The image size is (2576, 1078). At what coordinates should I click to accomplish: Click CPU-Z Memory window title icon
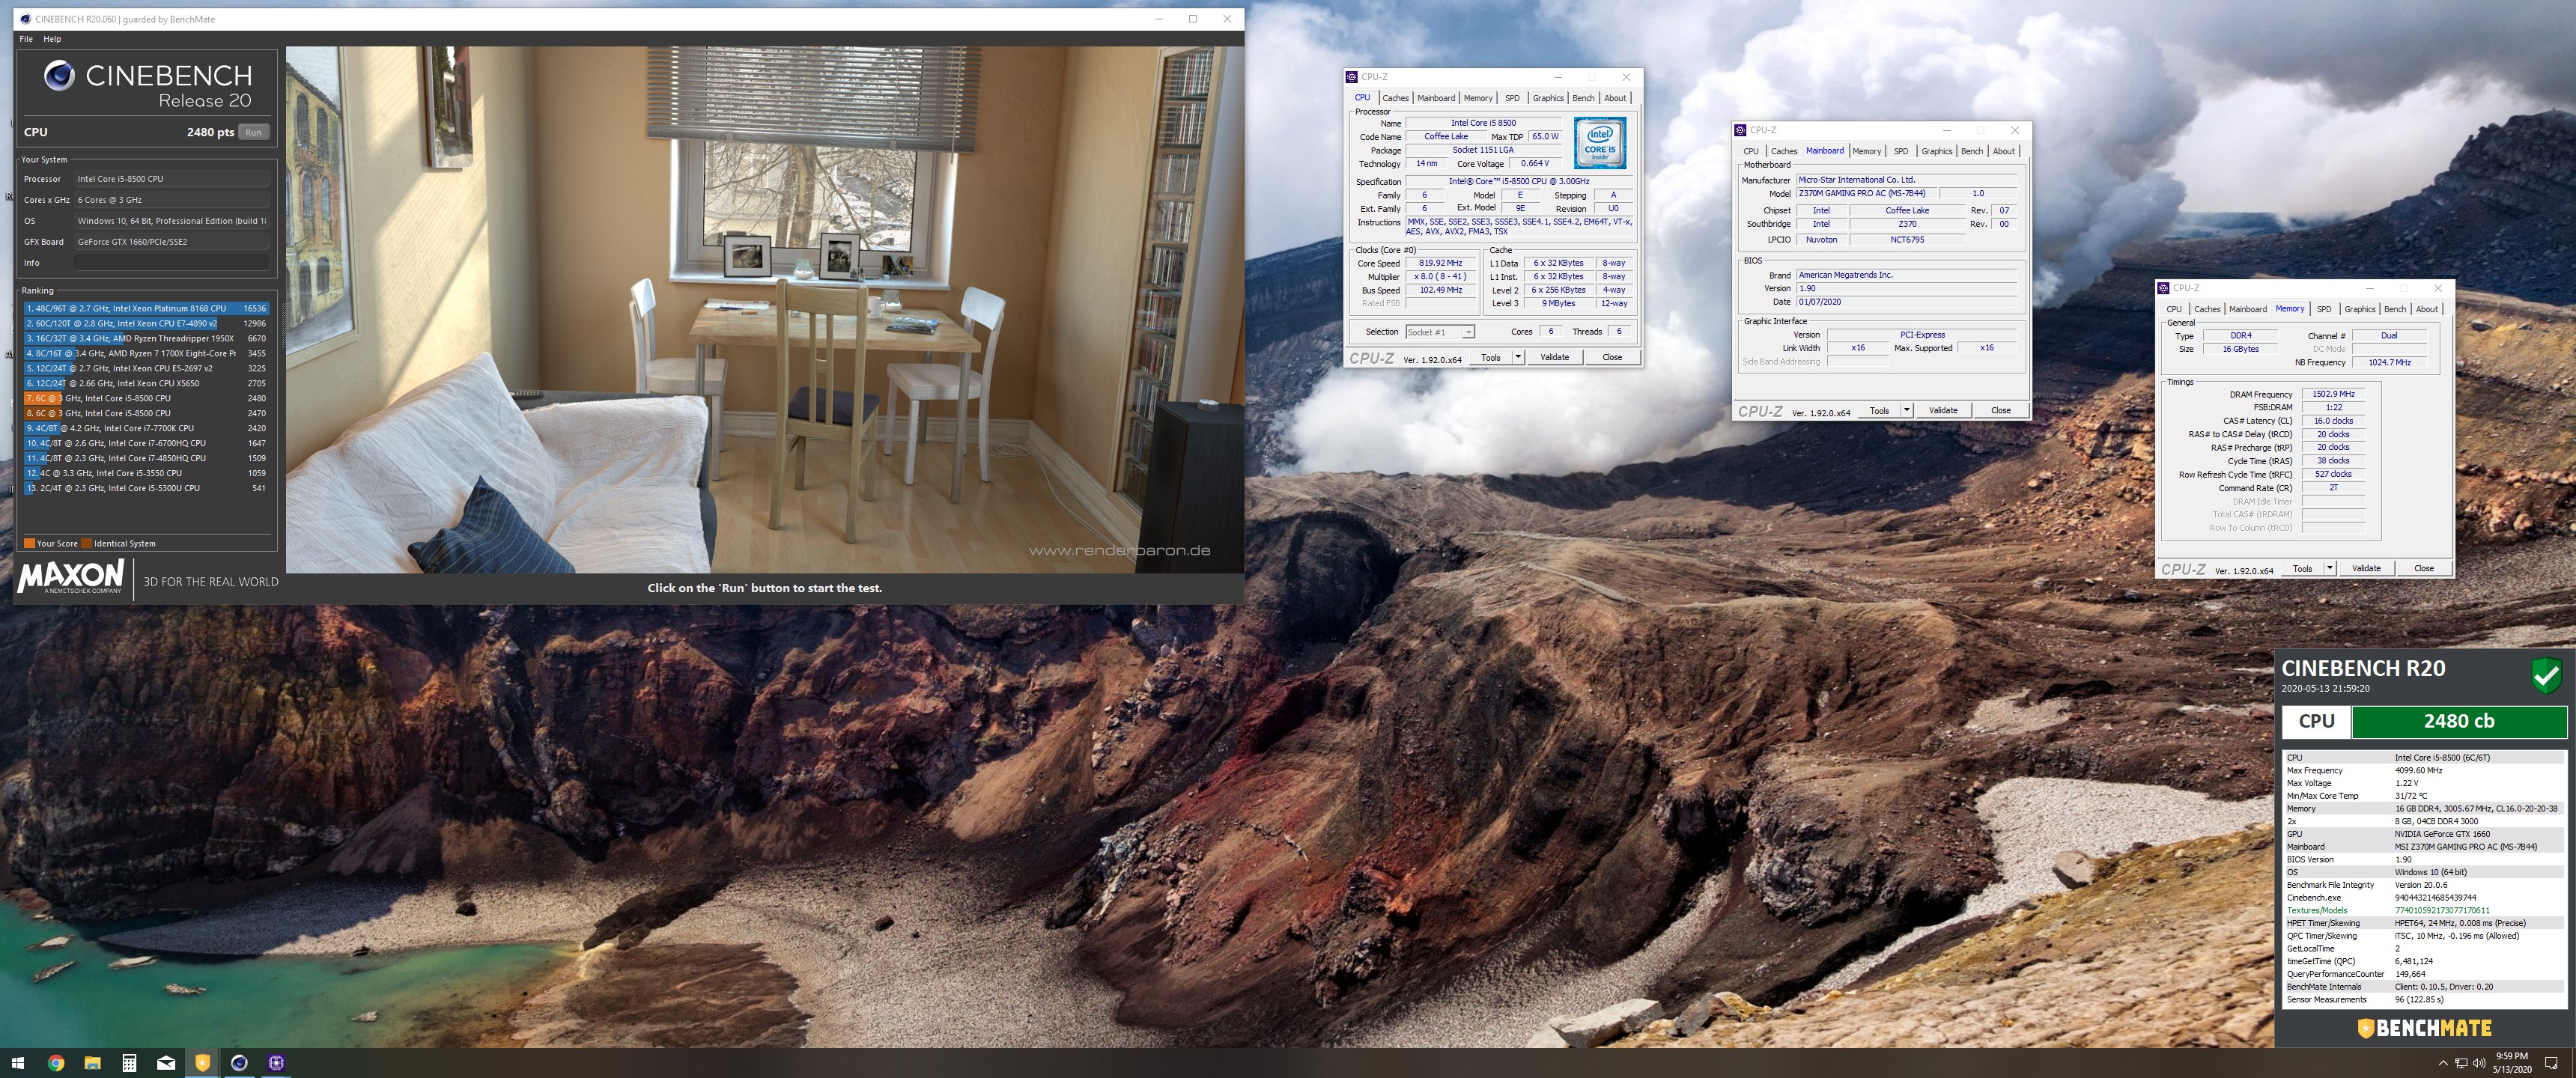(x=2164, y=288)
